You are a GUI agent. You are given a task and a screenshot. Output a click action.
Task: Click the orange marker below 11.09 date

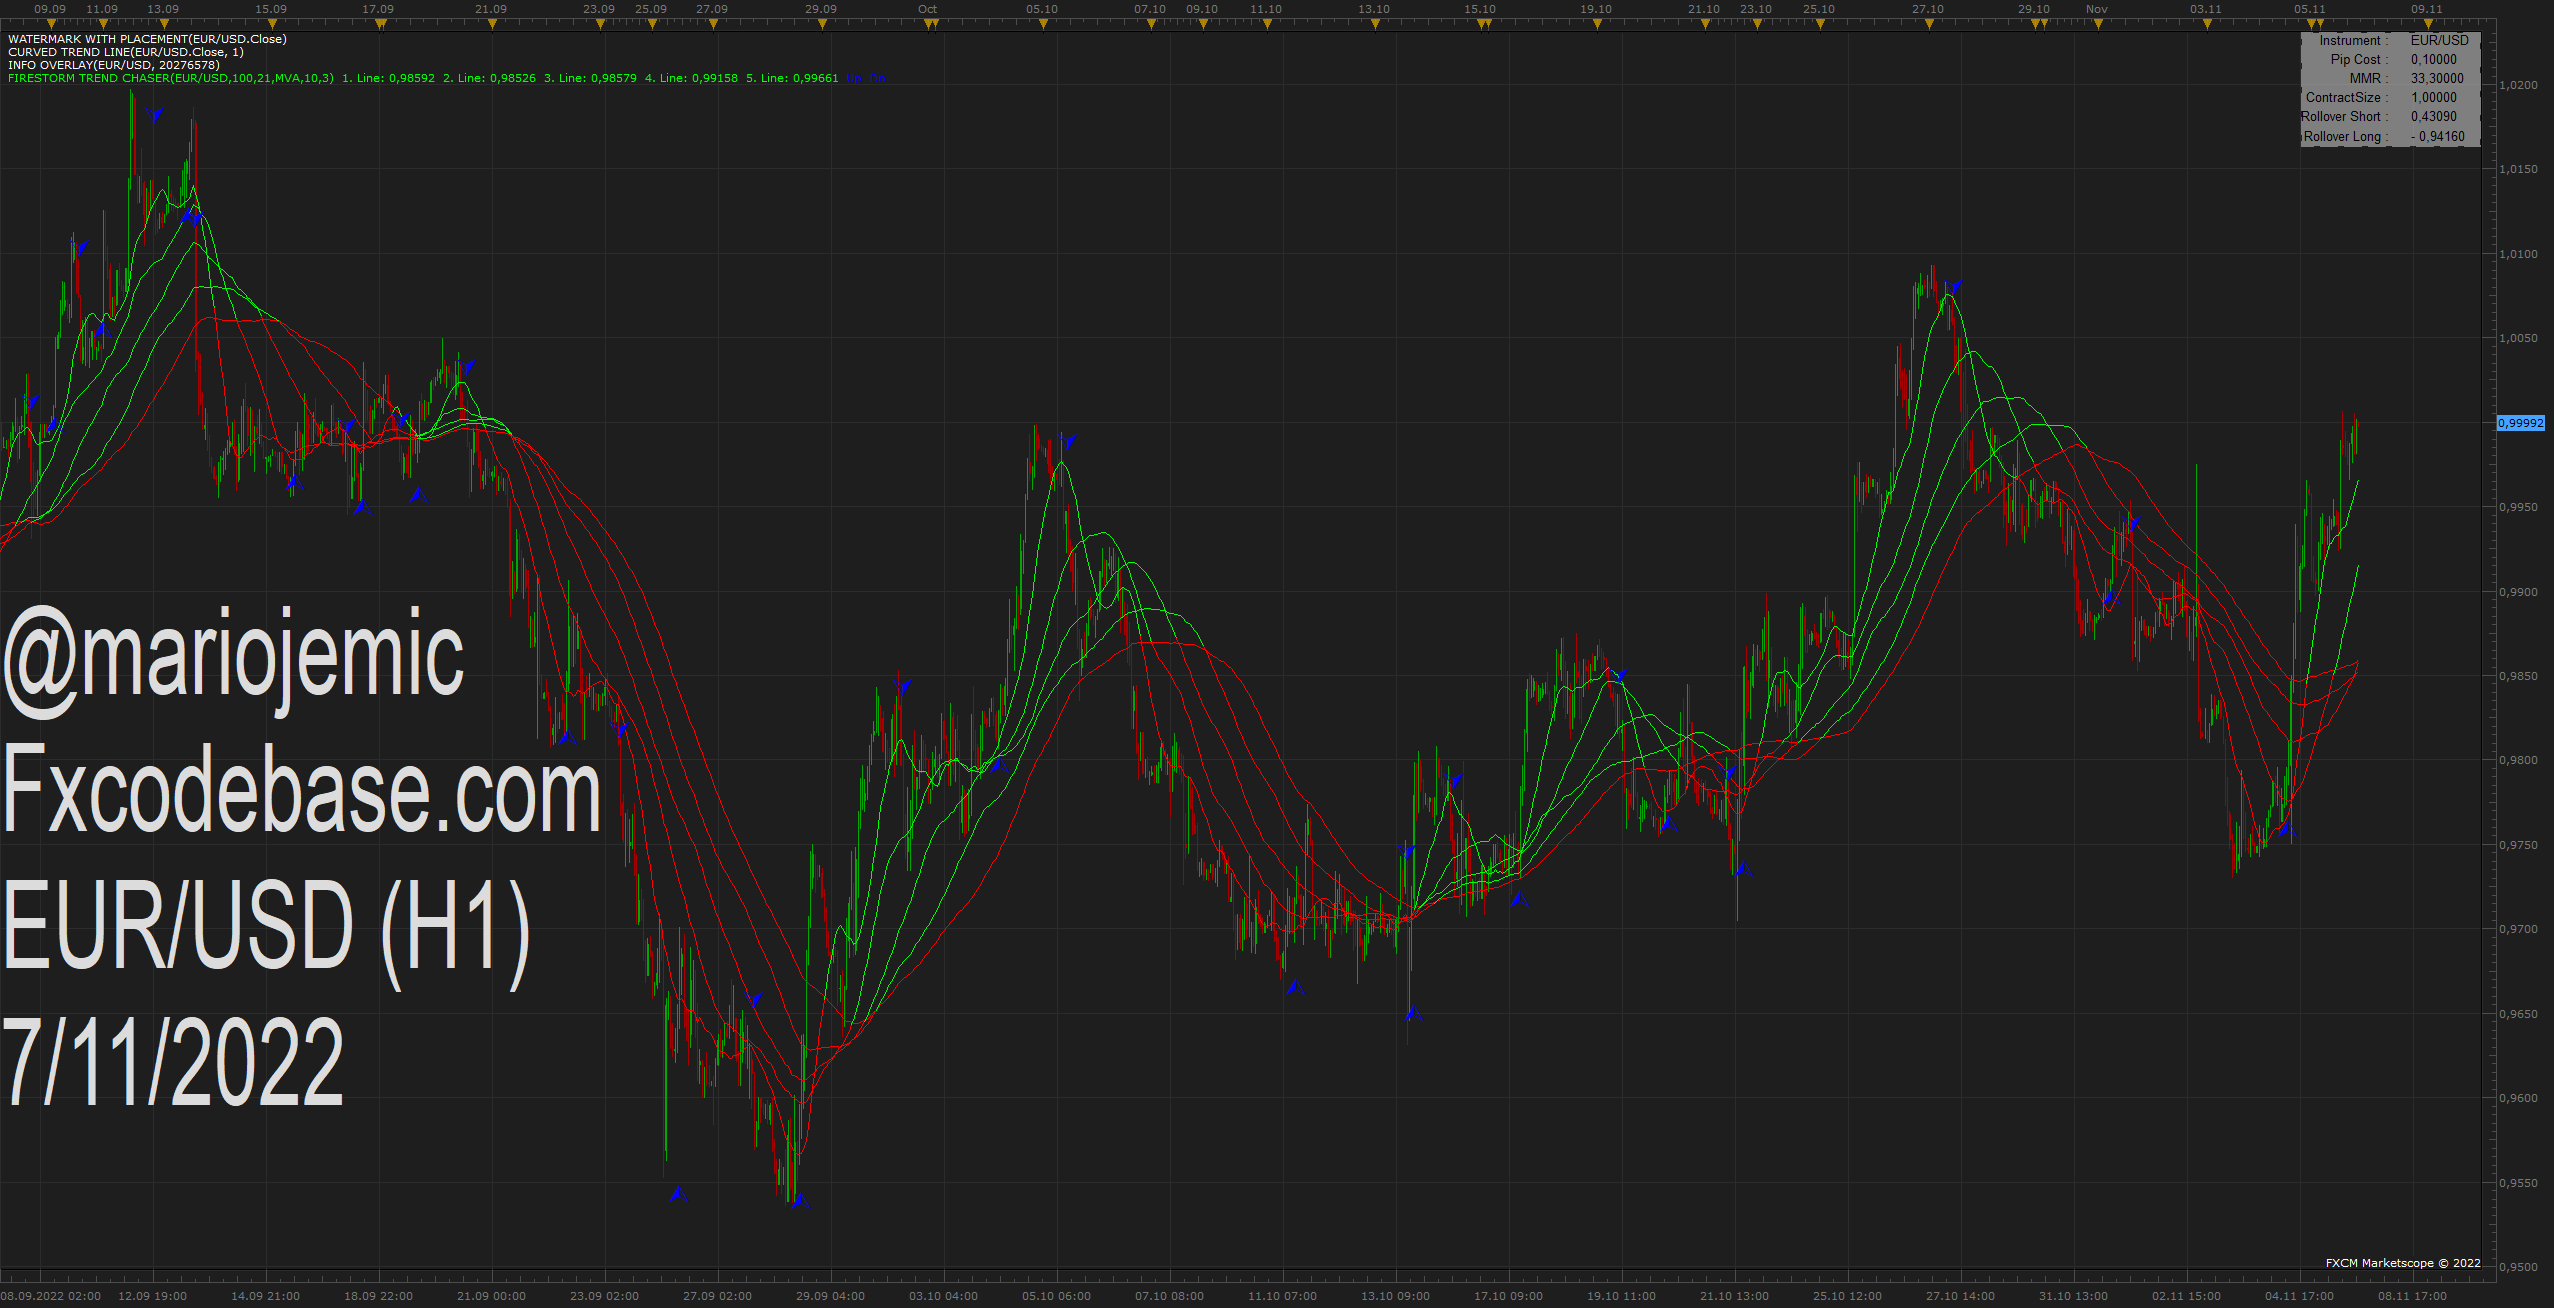coord(102,24)
